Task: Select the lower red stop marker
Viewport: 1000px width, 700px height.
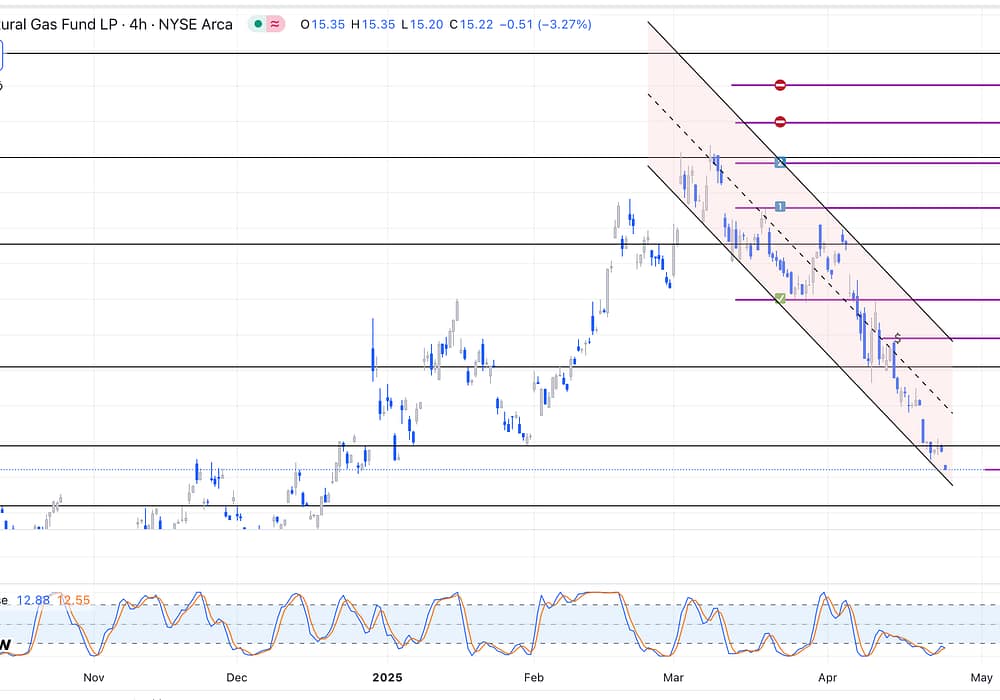Action: click(780, 122)
